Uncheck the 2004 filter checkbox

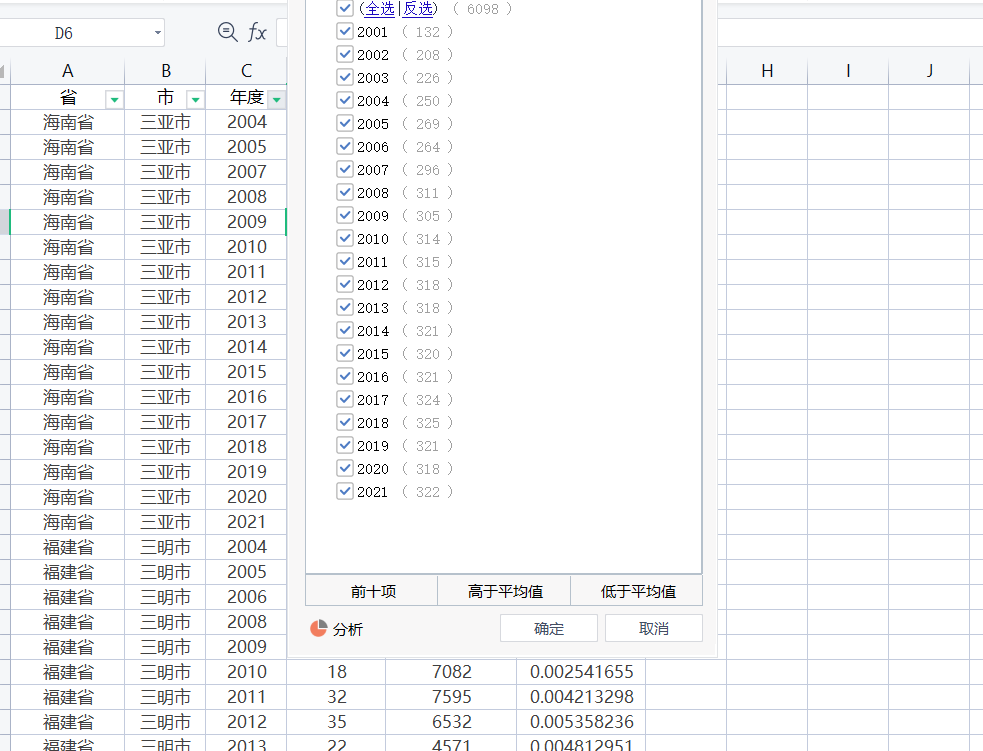point(345,100)
